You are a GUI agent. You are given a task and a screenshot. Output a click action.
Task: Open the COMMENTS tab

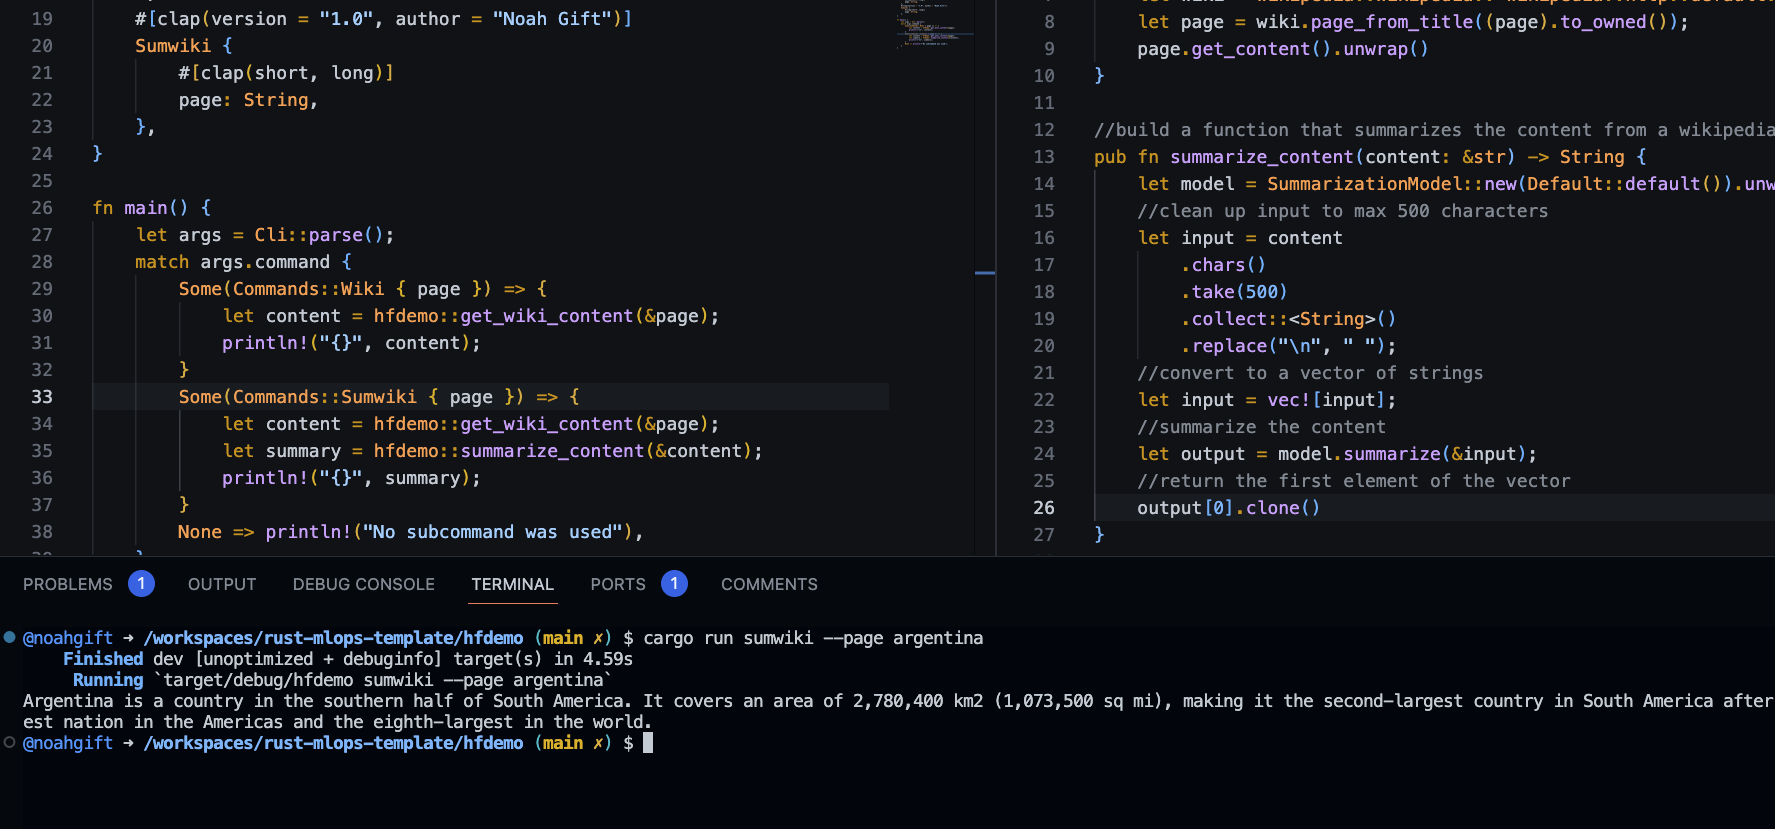(769, 584)
